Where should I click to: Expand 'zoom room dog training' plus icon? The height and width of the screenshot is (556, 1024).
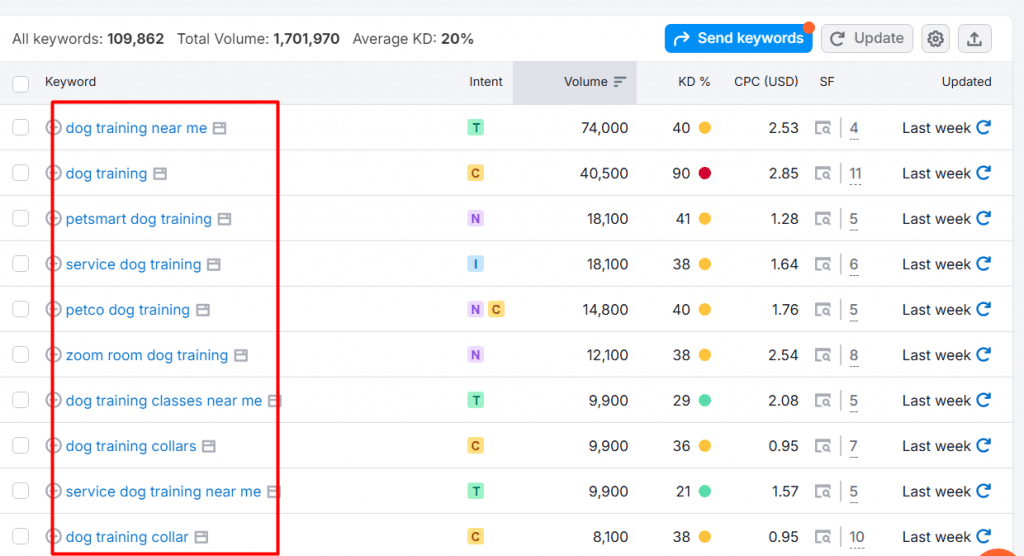[54, 355]
